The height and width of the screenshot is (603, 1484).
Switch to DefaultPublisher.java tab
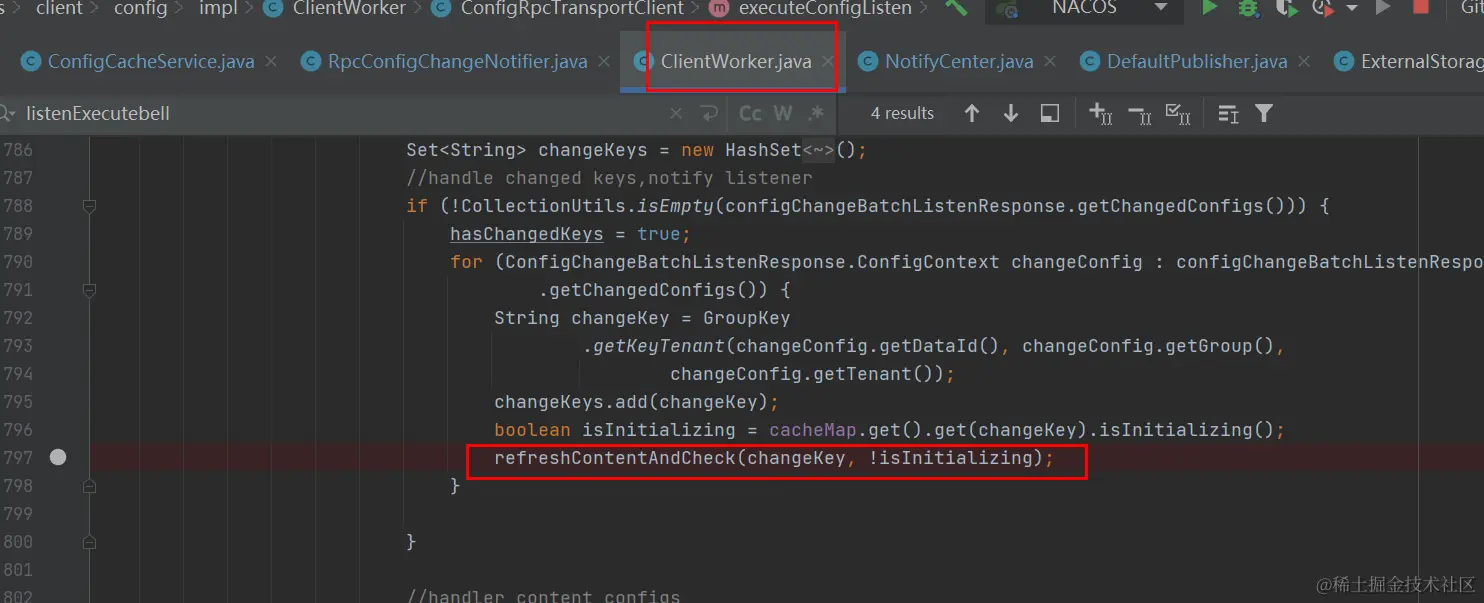coord(1197,62)
